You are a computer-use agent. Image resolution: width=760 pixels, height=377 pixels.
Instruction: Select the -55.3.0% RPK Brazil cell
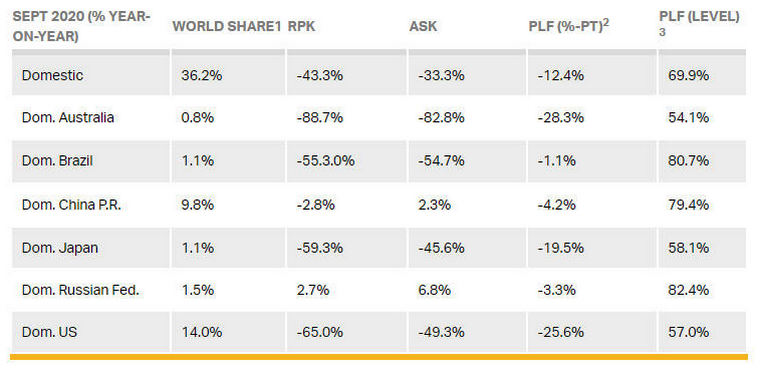326,160
